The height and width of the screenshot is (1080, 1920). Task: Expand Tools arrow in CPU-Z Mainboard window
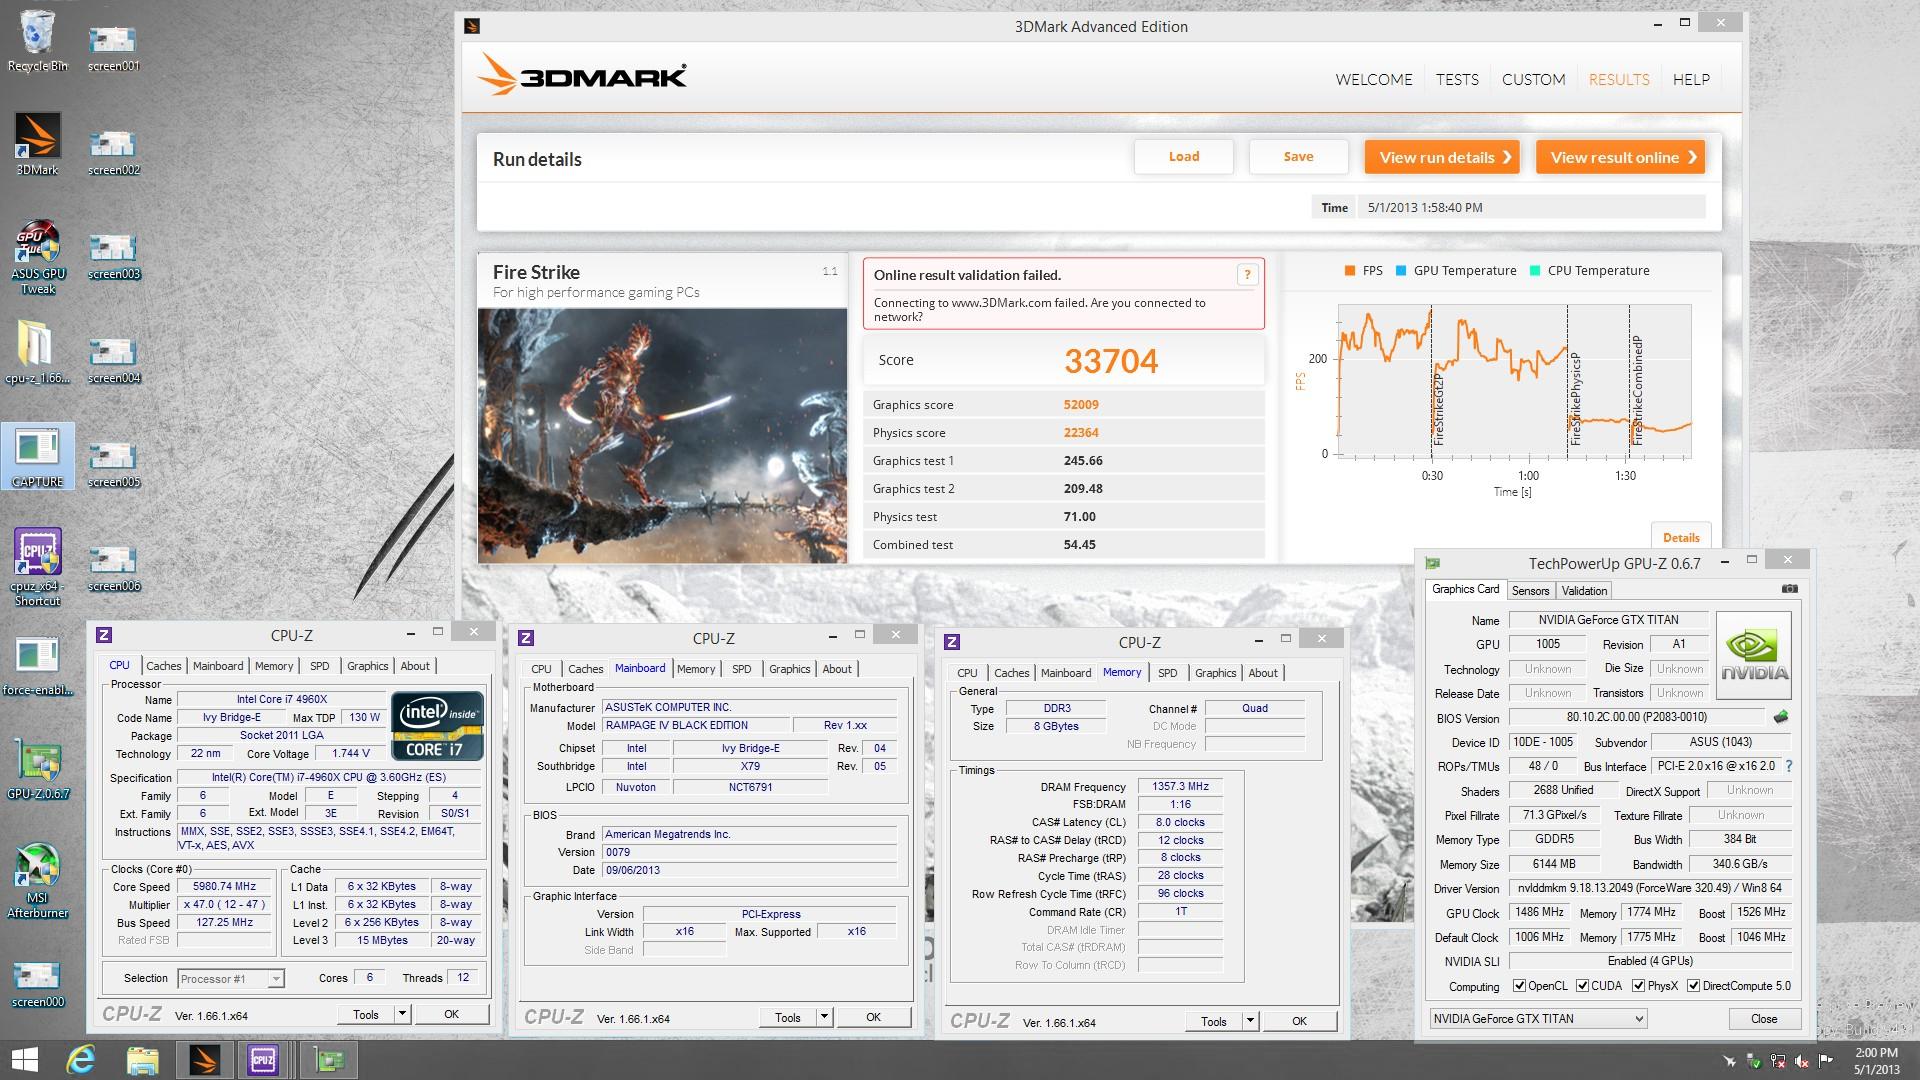[x=824, y=1017]
